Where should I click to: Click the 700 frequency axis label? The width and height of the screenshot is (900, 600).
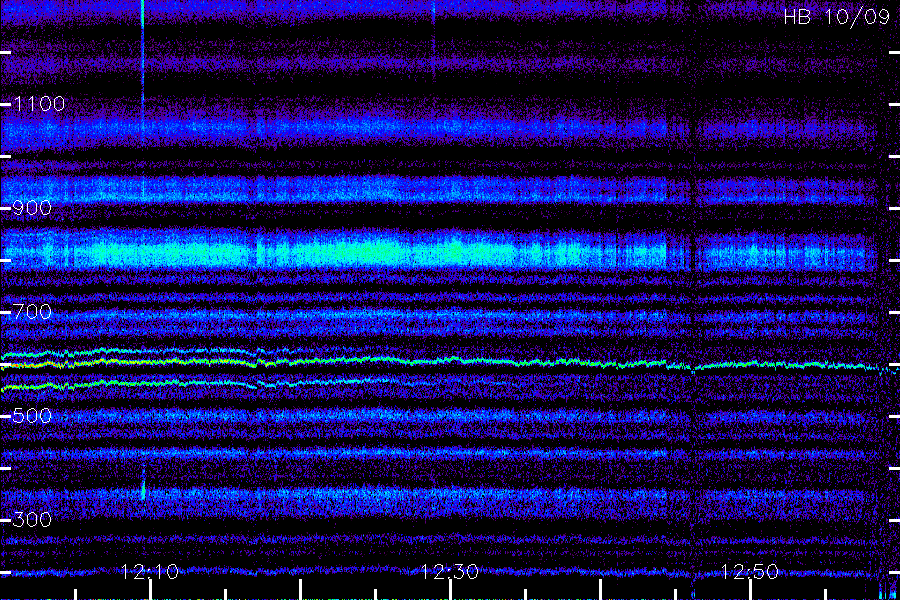pos(32,312)
